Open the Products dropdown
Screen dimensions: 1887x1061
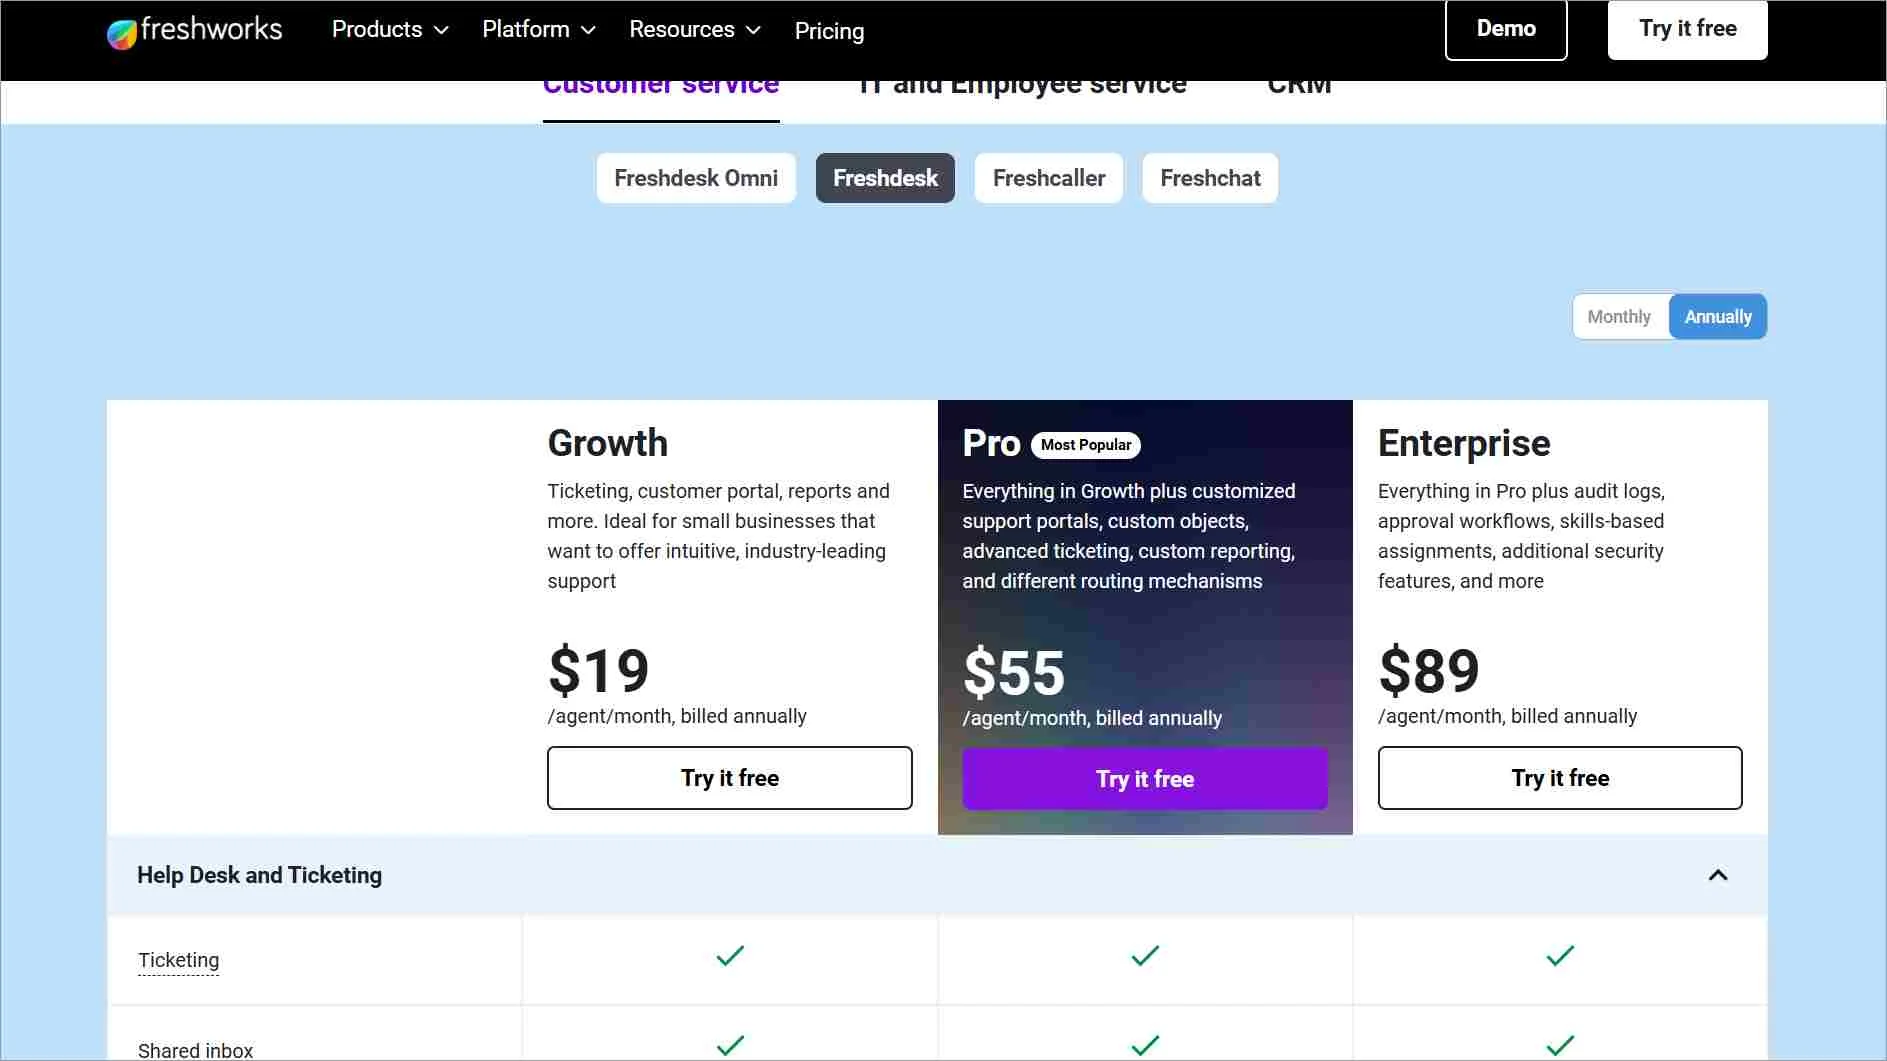click(389, 30)
